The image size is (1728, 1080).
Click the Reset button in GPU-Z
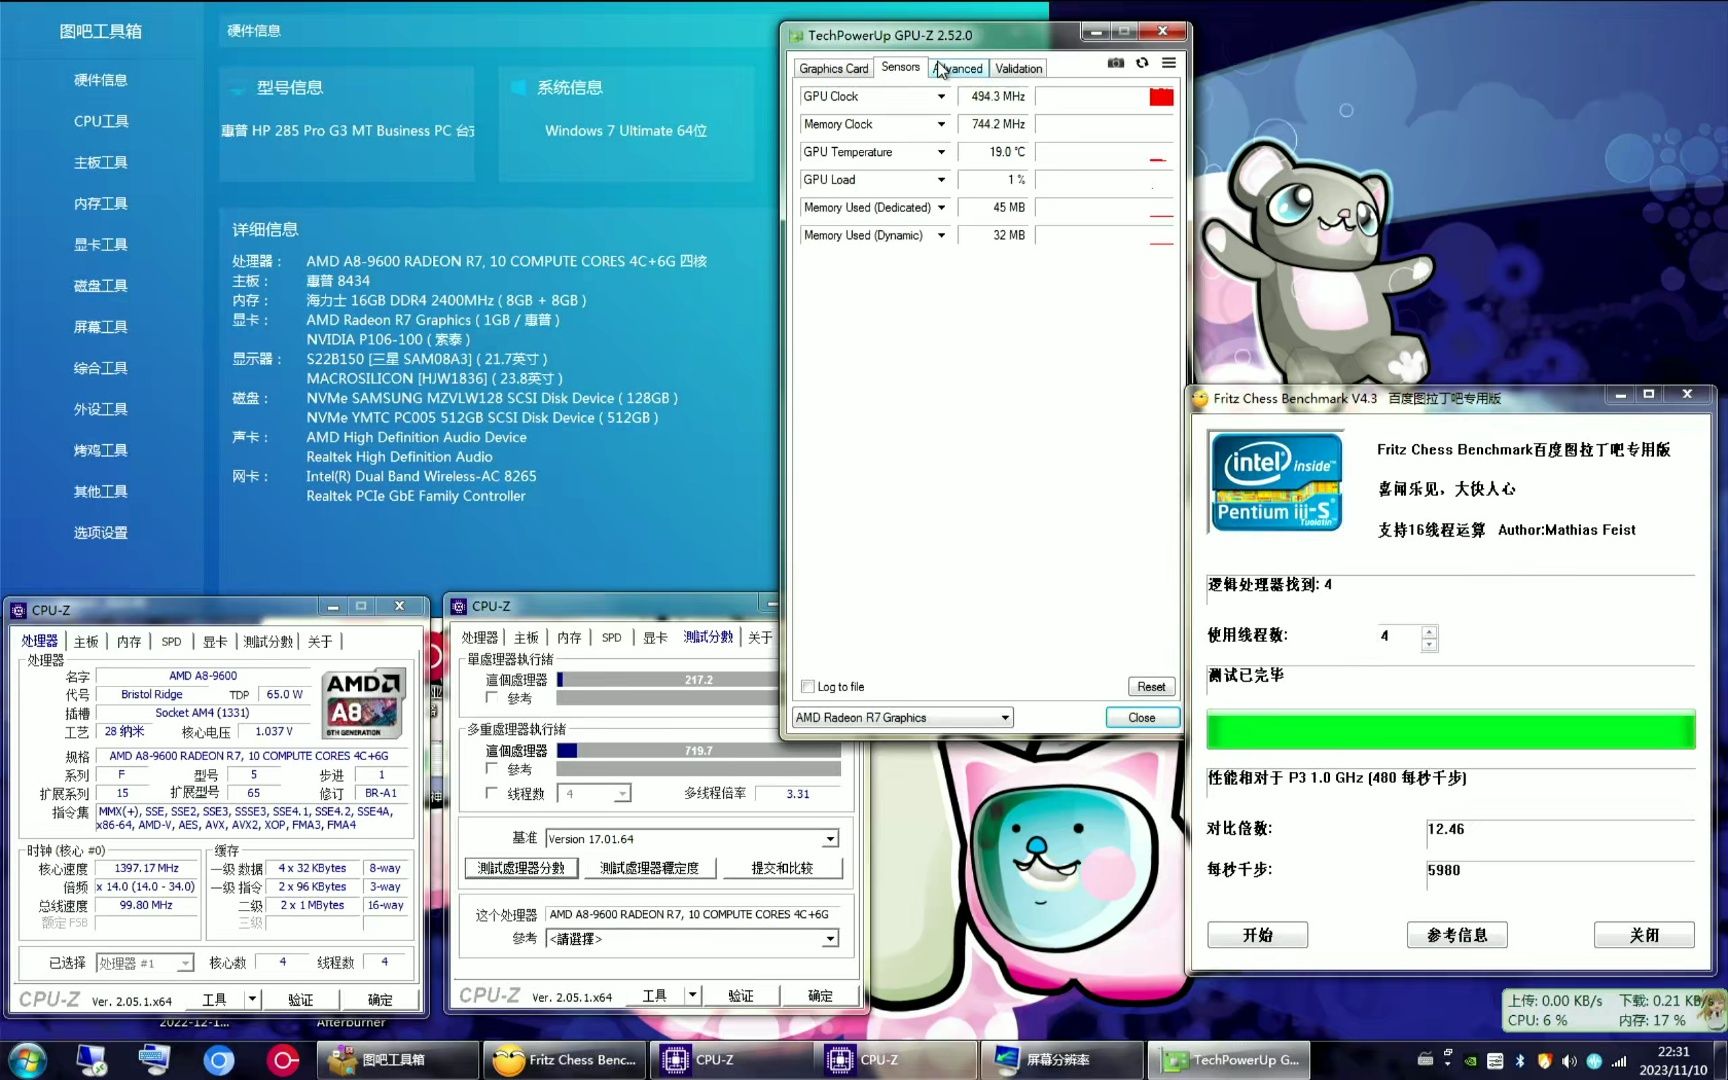coord(1151,686)
